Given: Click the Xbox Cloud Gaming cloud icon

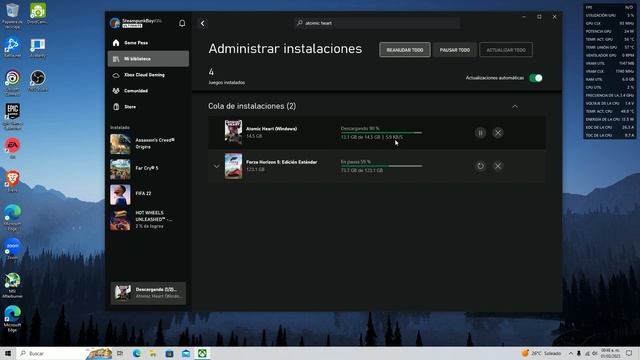Looking at the screenshot, I should point(116,75).
